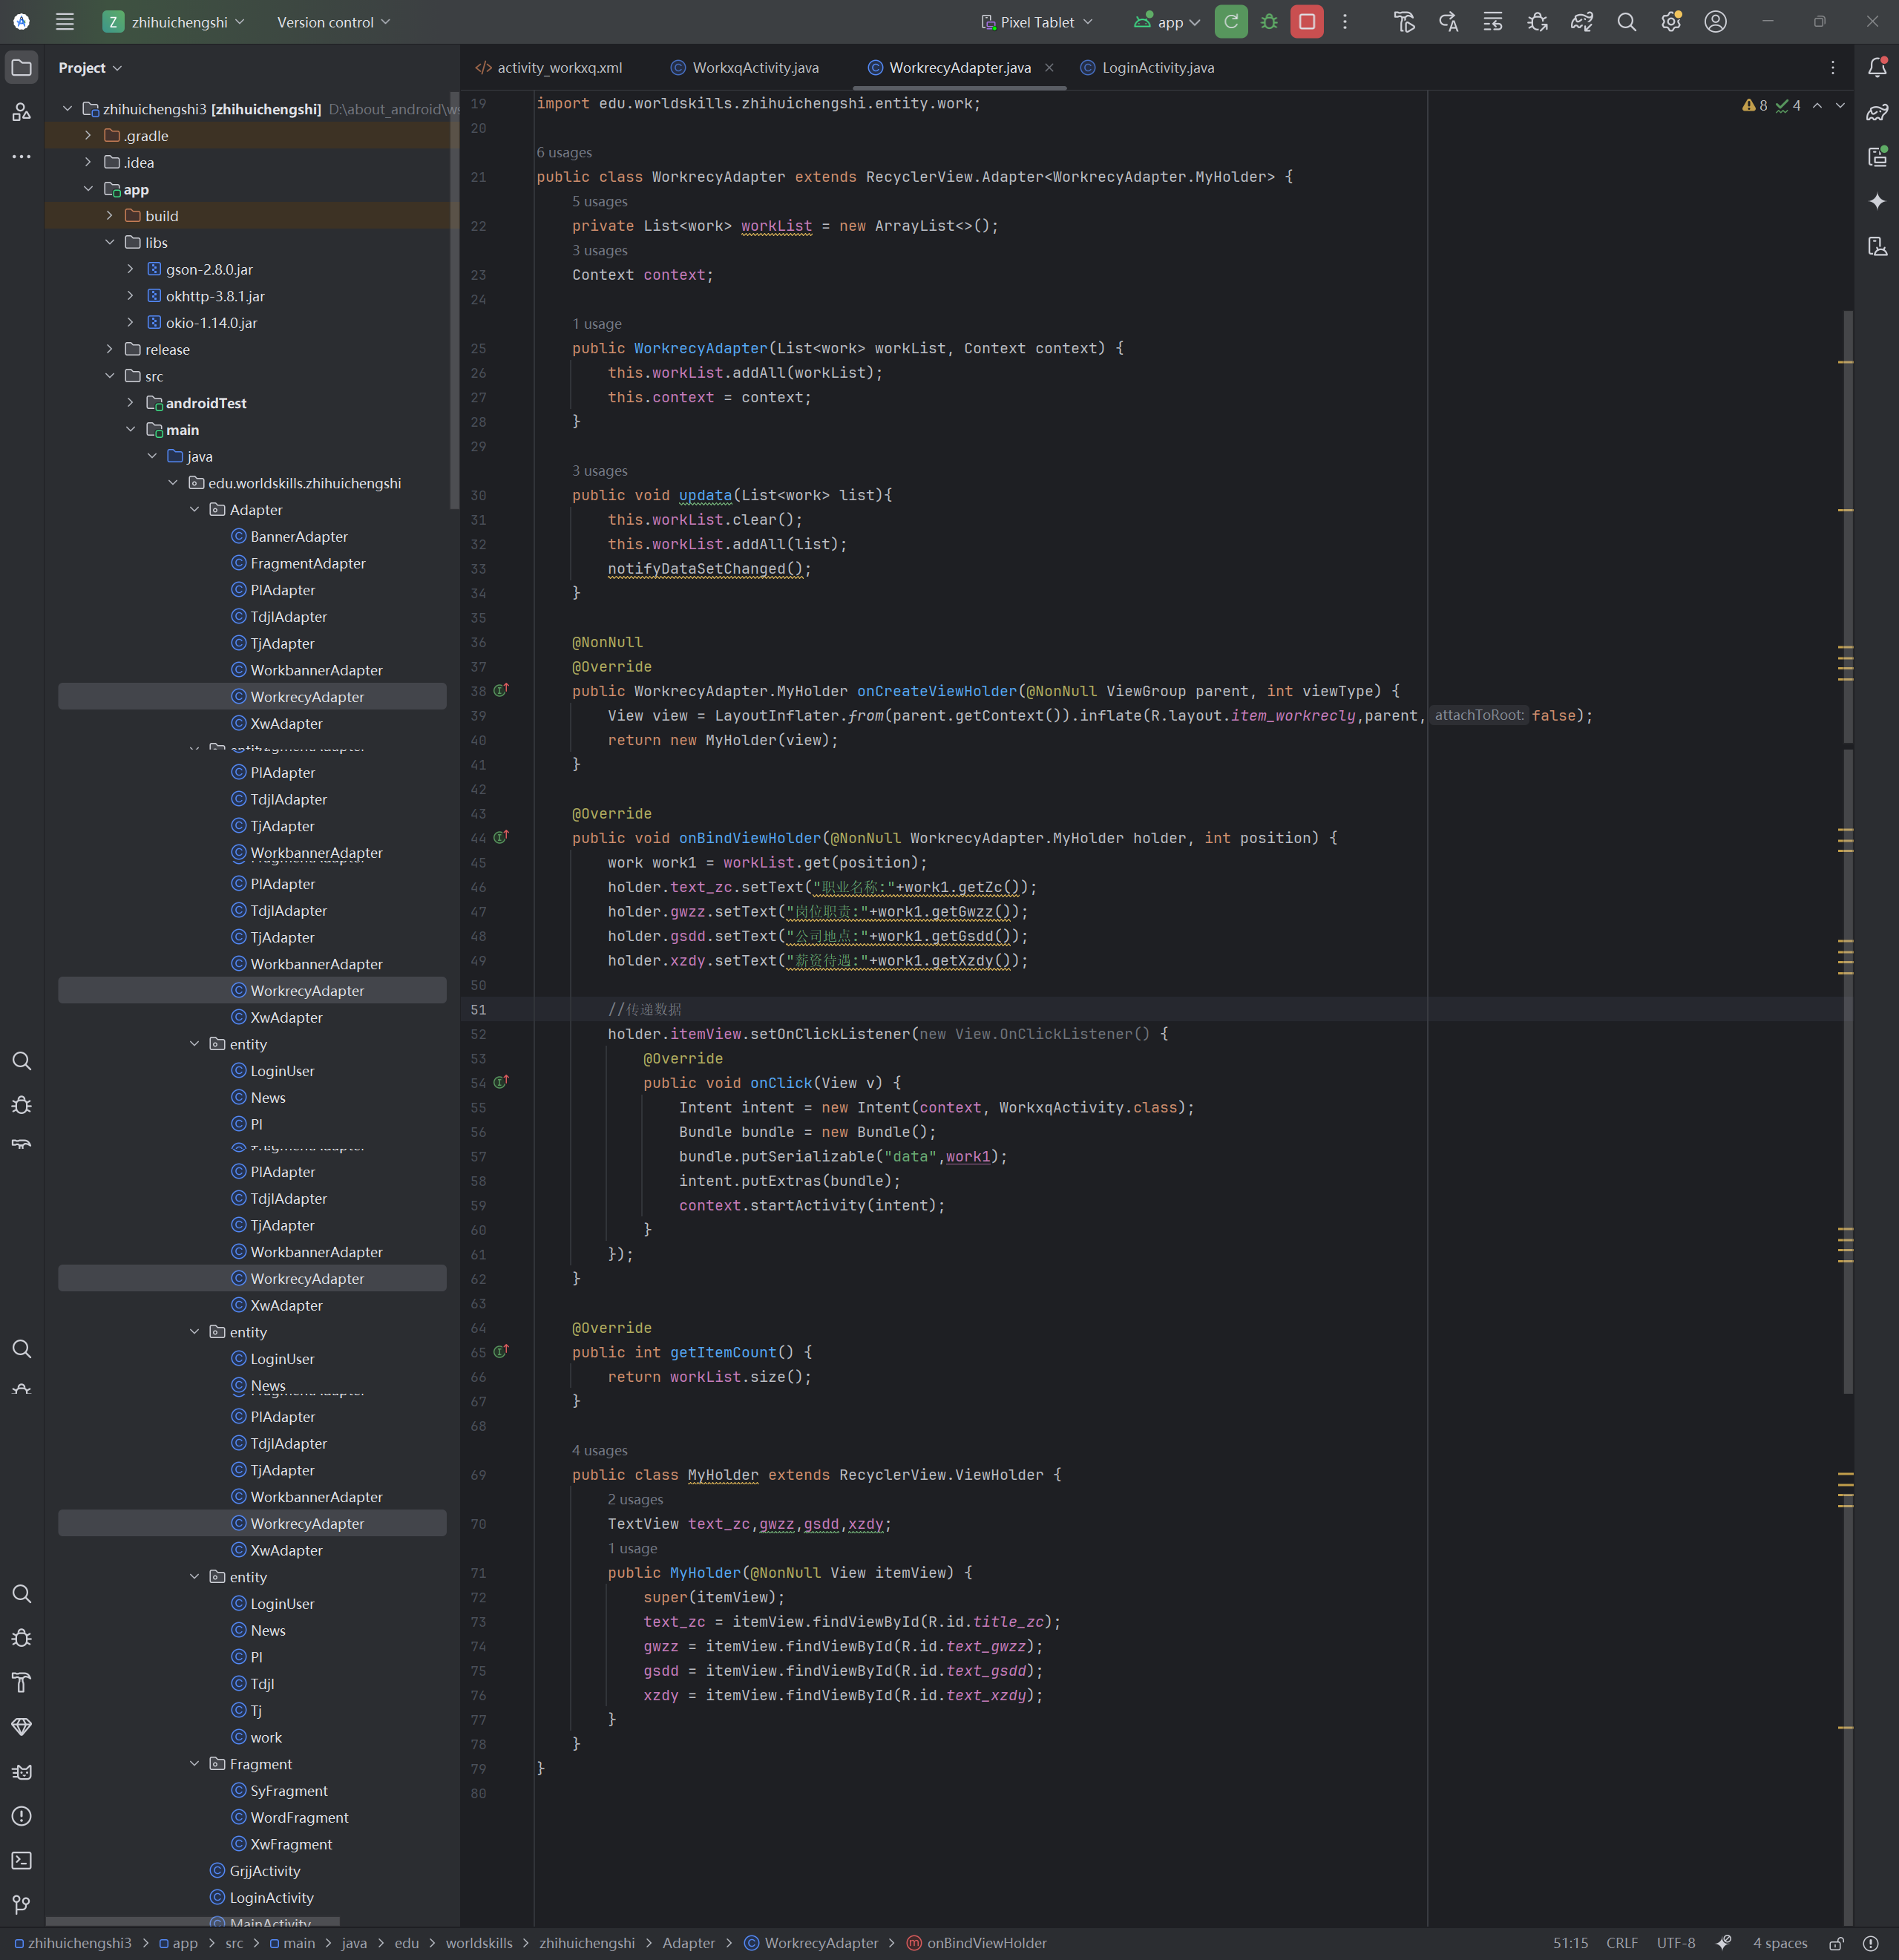Click the CRLF line separator in the status bar
The image size is (1899, 1960).
tap(1621, 1943)
